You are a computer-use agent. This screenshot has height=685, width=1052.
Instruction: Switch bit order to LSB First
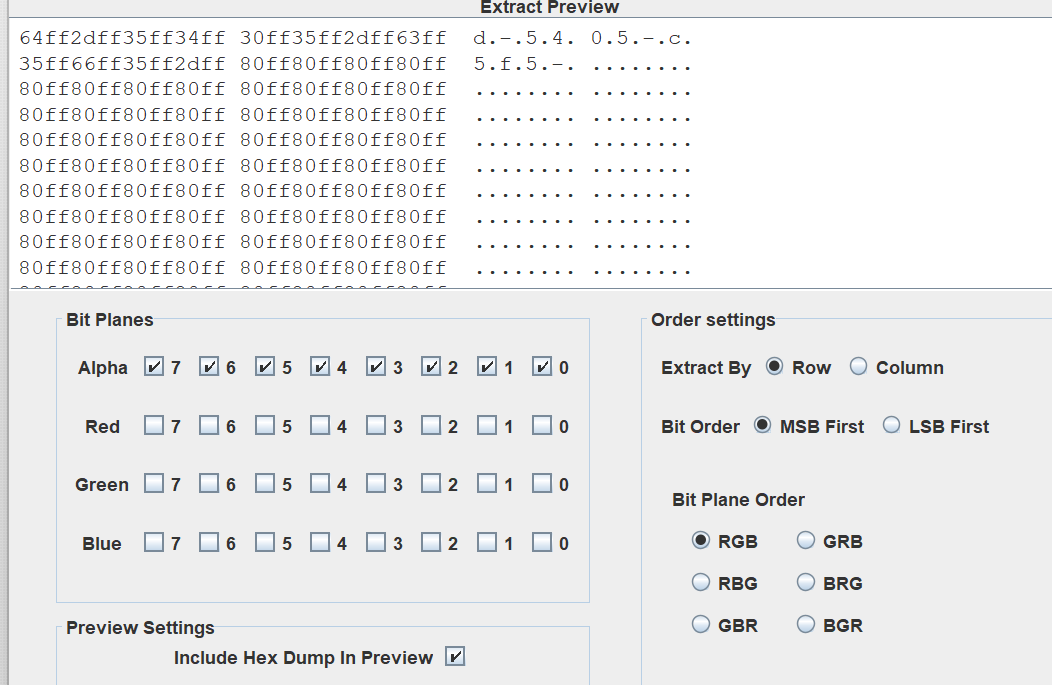coord(891,426)
